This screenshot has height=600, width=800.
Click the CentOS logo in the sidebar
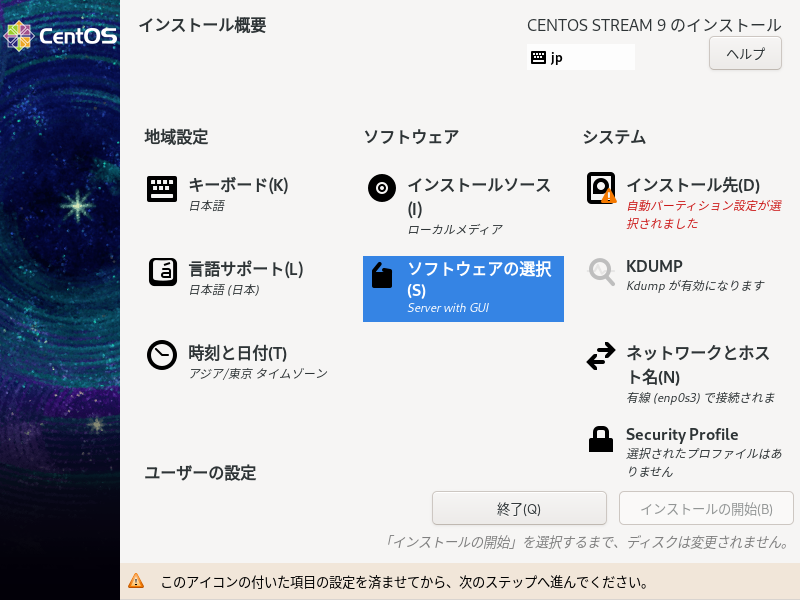[60, 36]
